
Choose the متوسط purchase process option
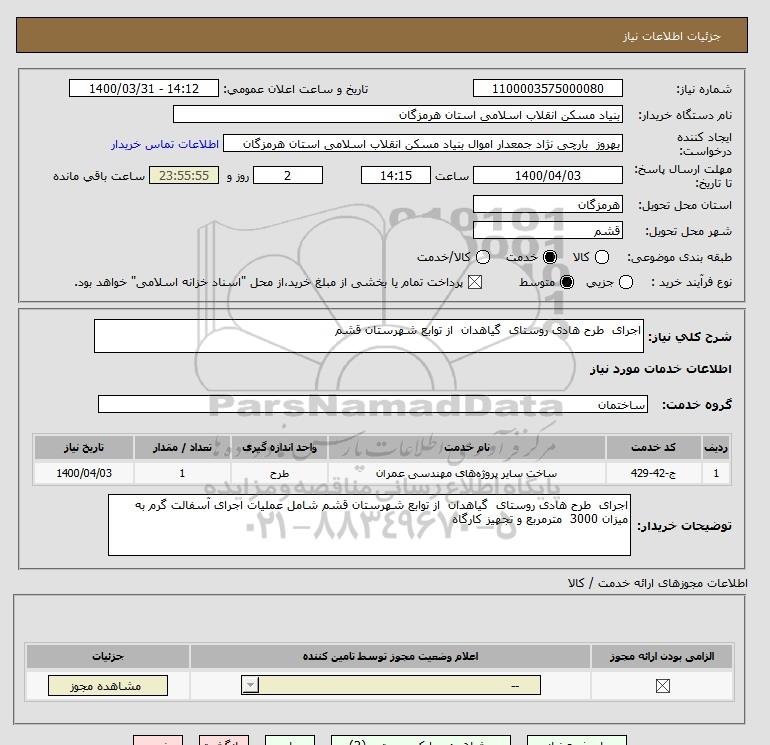[567, 282]
